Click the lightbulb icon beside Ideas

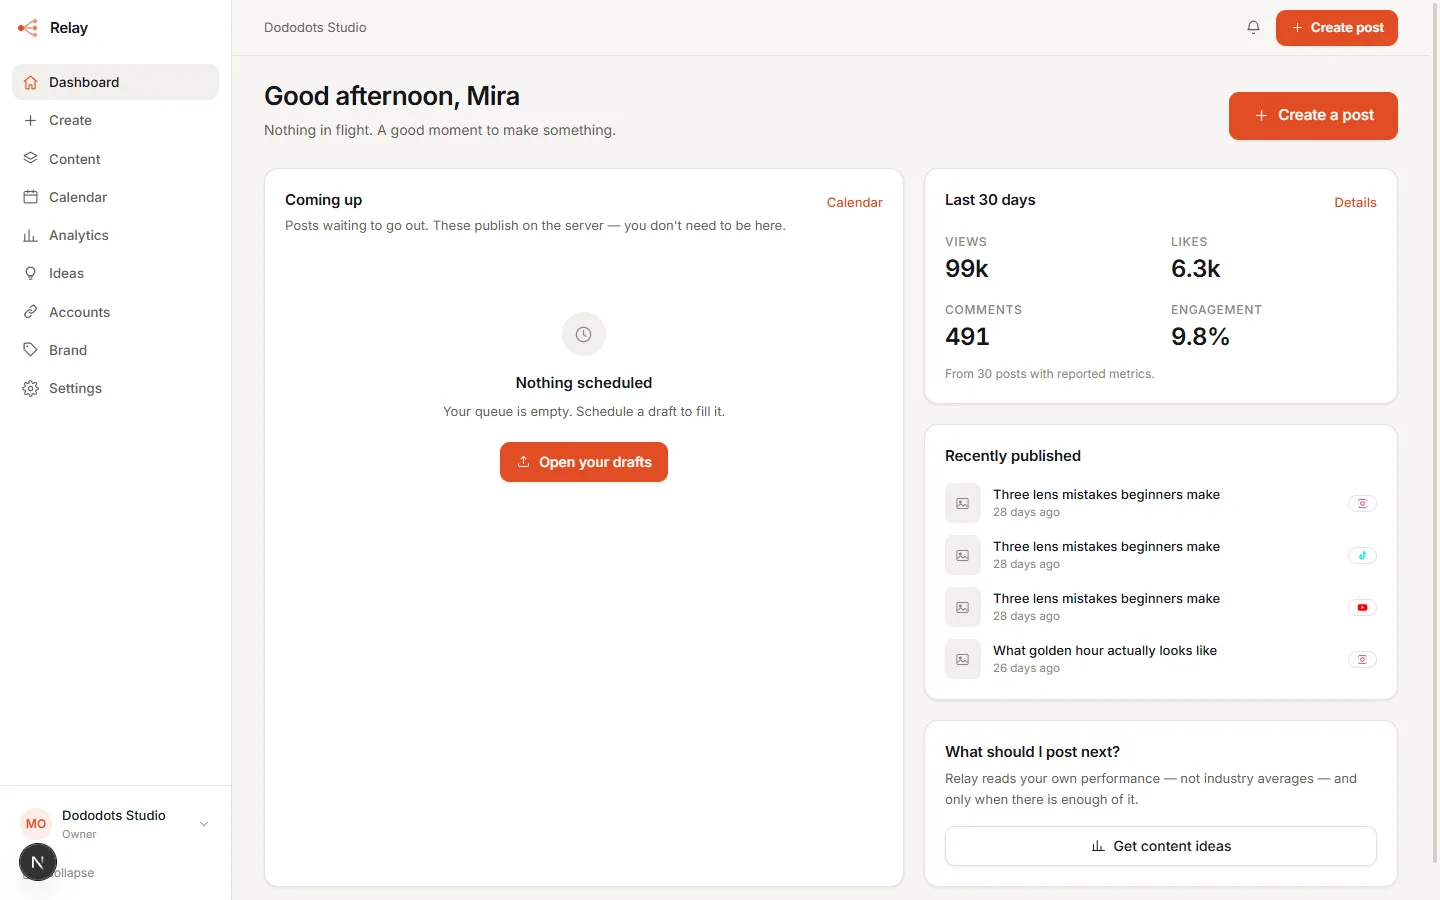coord(31,274)
